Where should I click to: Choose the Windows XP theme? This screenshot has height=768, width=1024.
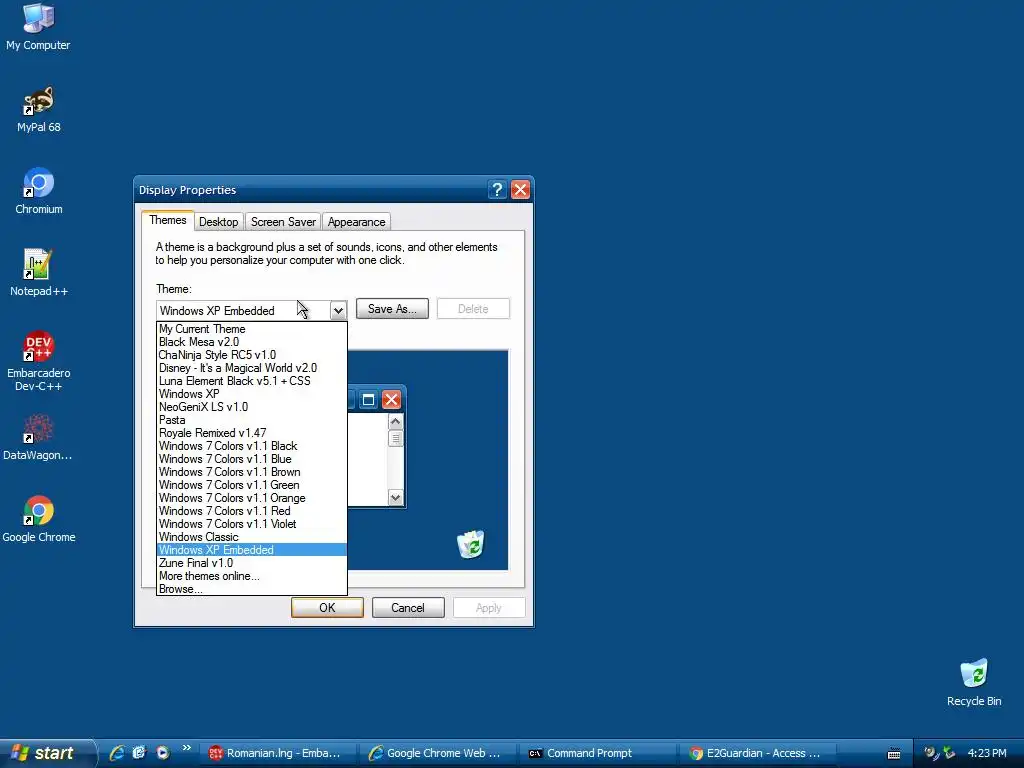tap(251, 394)
